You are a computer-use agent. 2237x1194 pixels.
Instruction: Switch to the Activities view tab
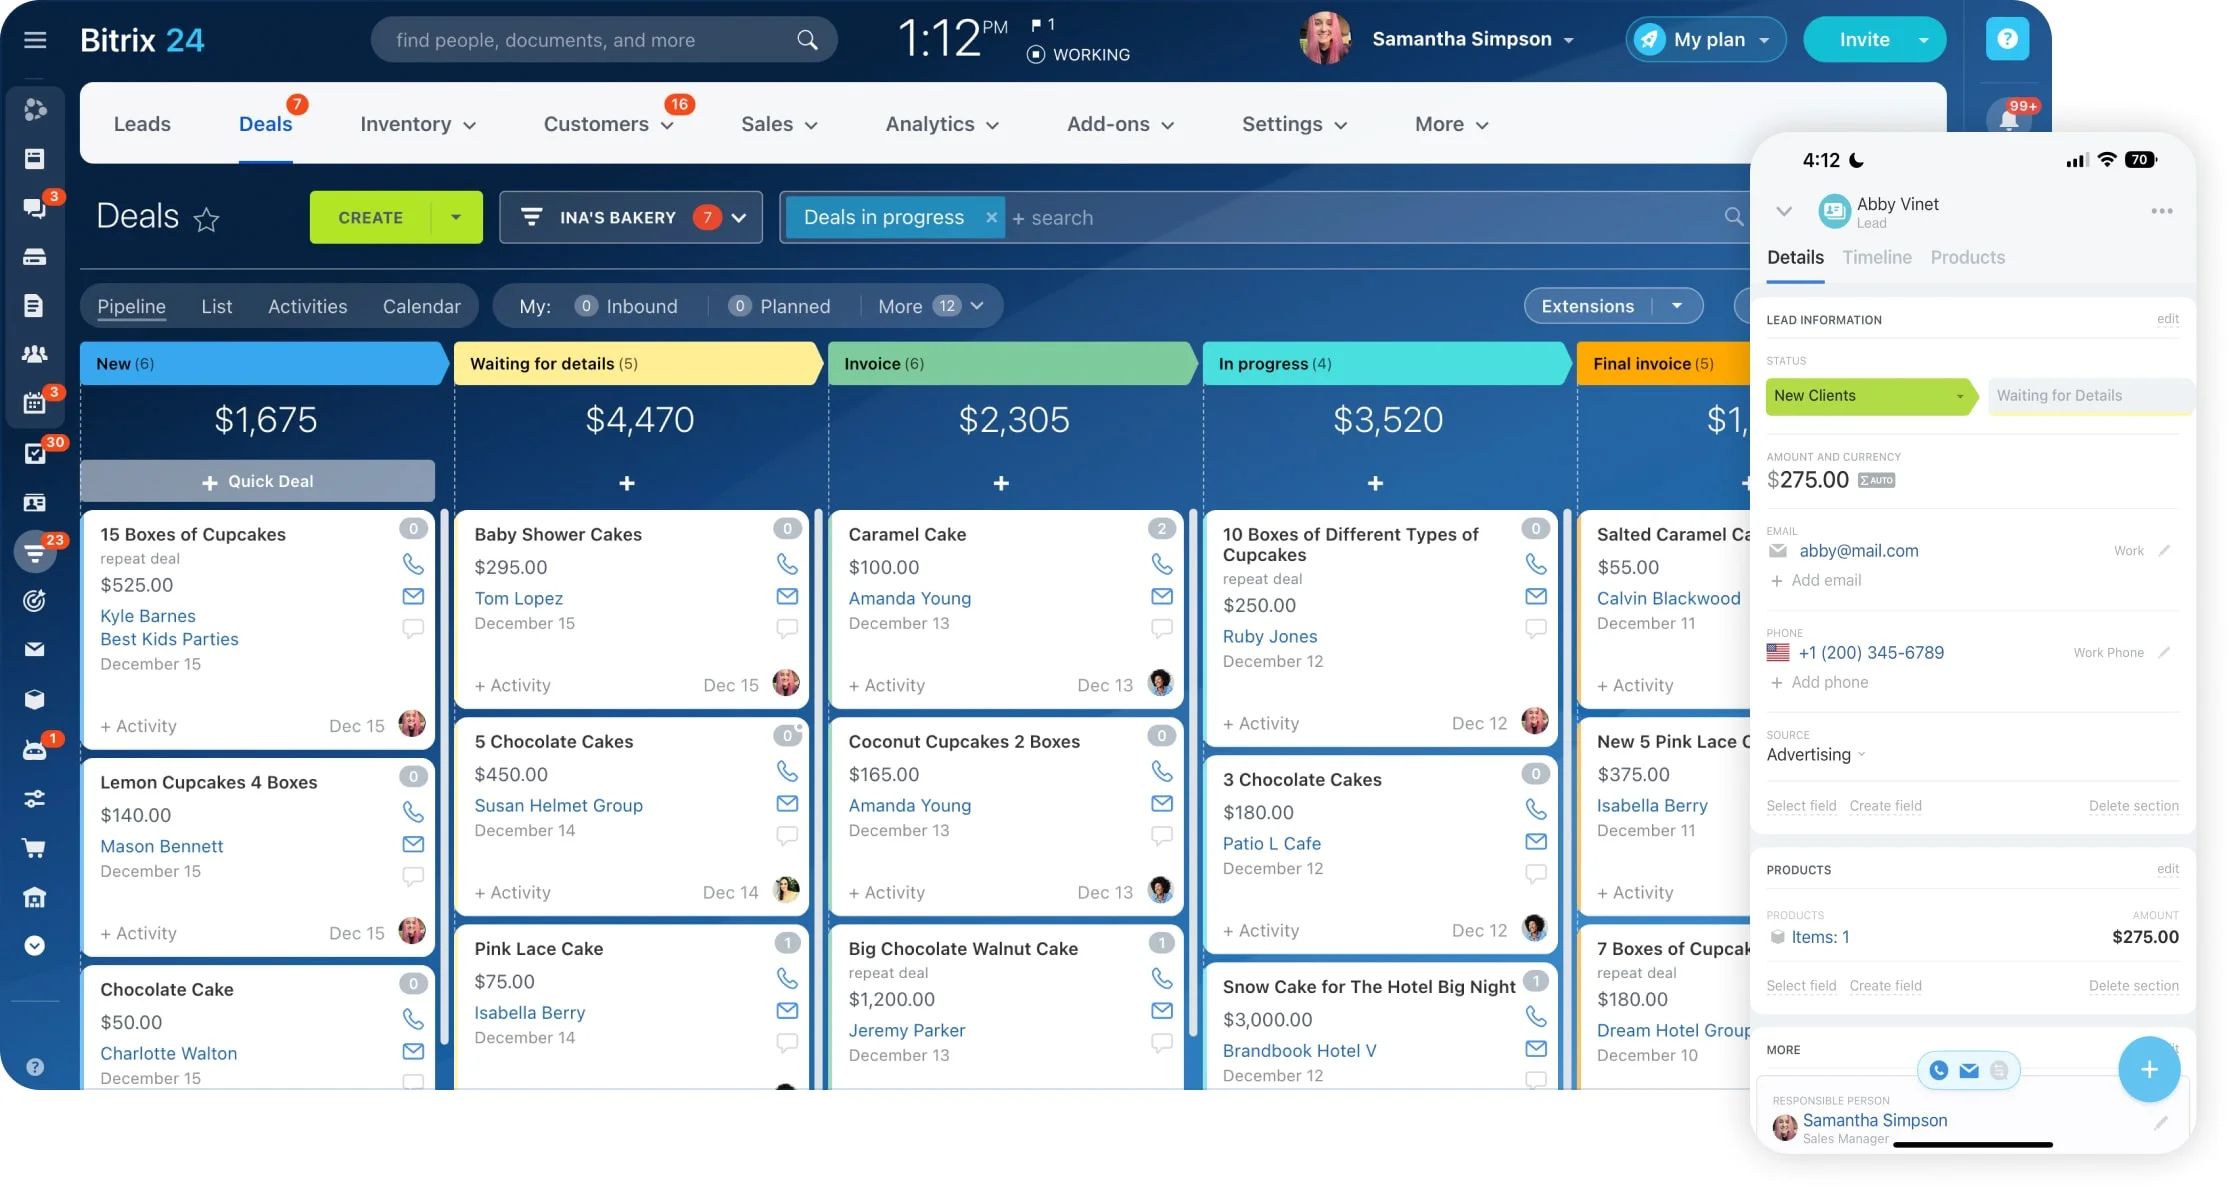pyautogui.click(x=307, y=307)
